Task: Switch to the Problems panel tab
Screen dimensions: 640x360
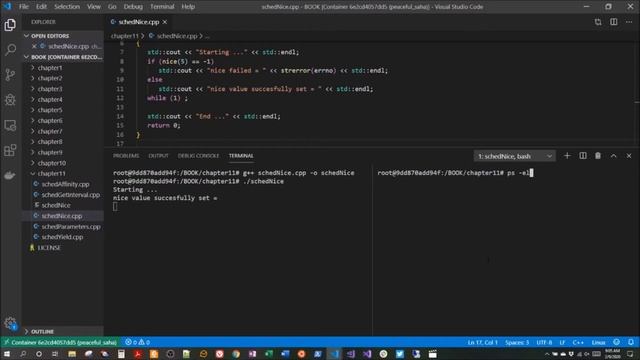Action: pyautogui.click(x=126, y=156)
